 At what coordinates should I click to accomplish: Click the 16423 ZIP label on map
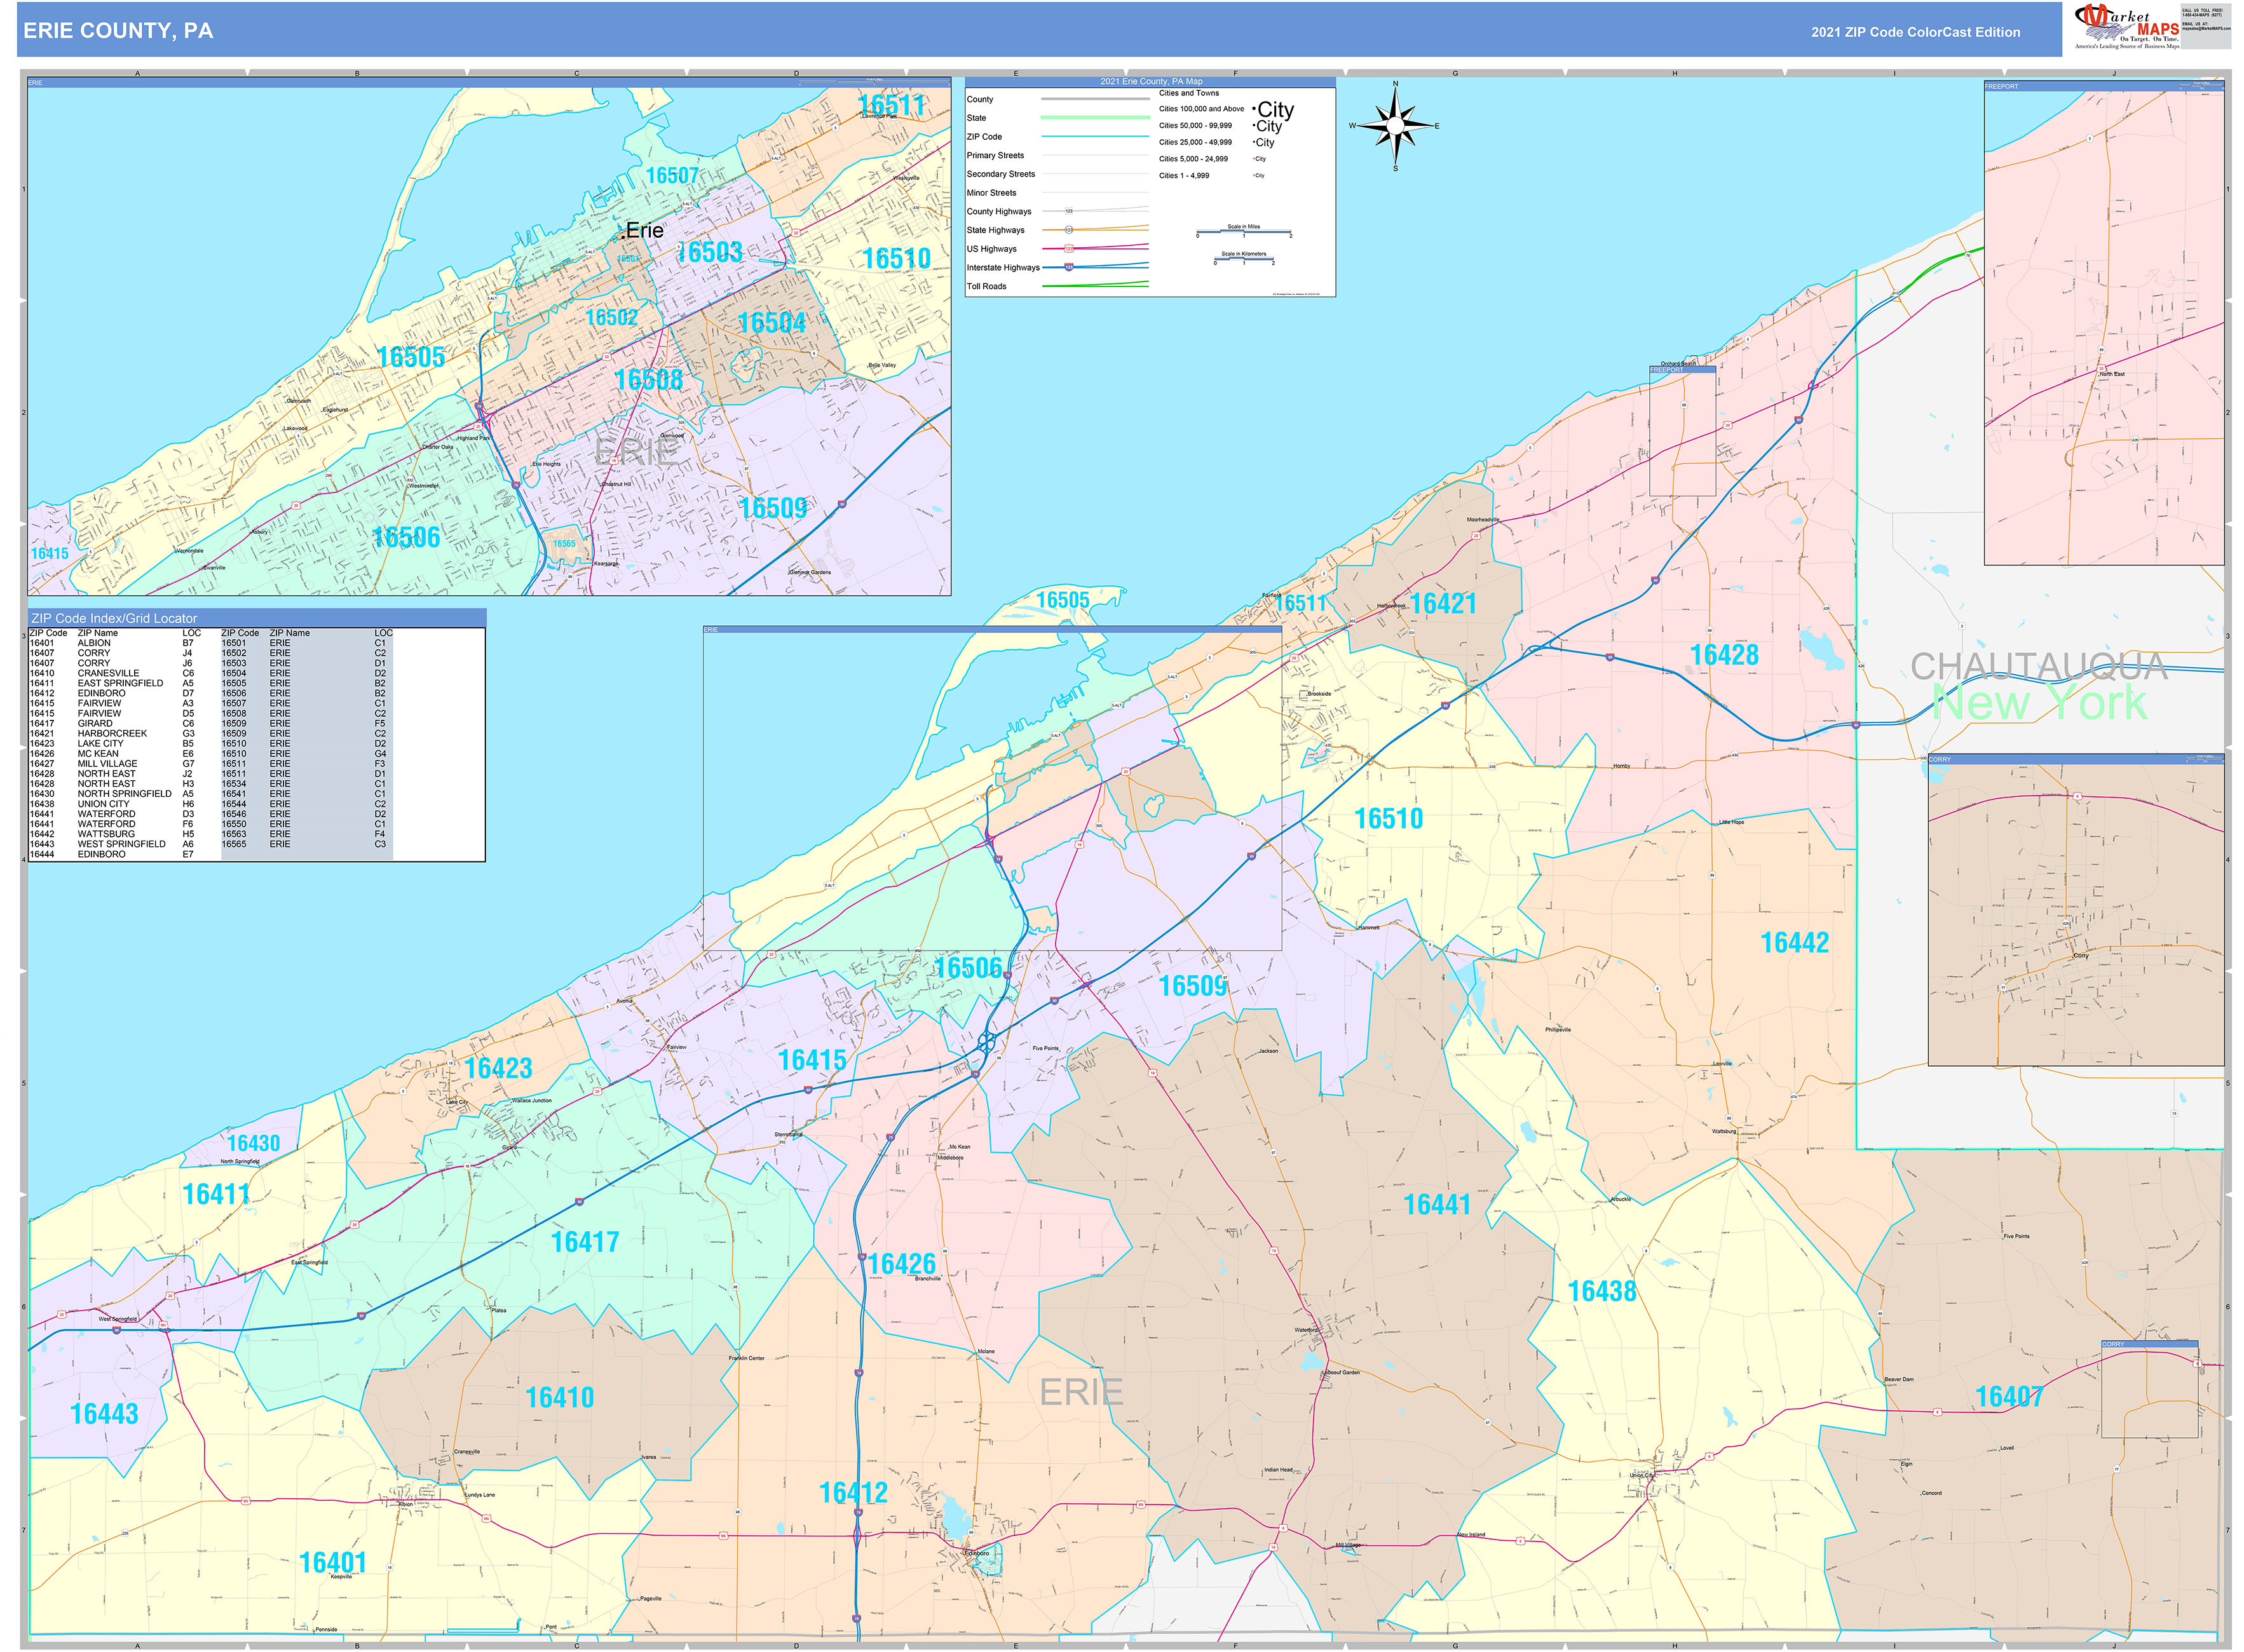498,1069
